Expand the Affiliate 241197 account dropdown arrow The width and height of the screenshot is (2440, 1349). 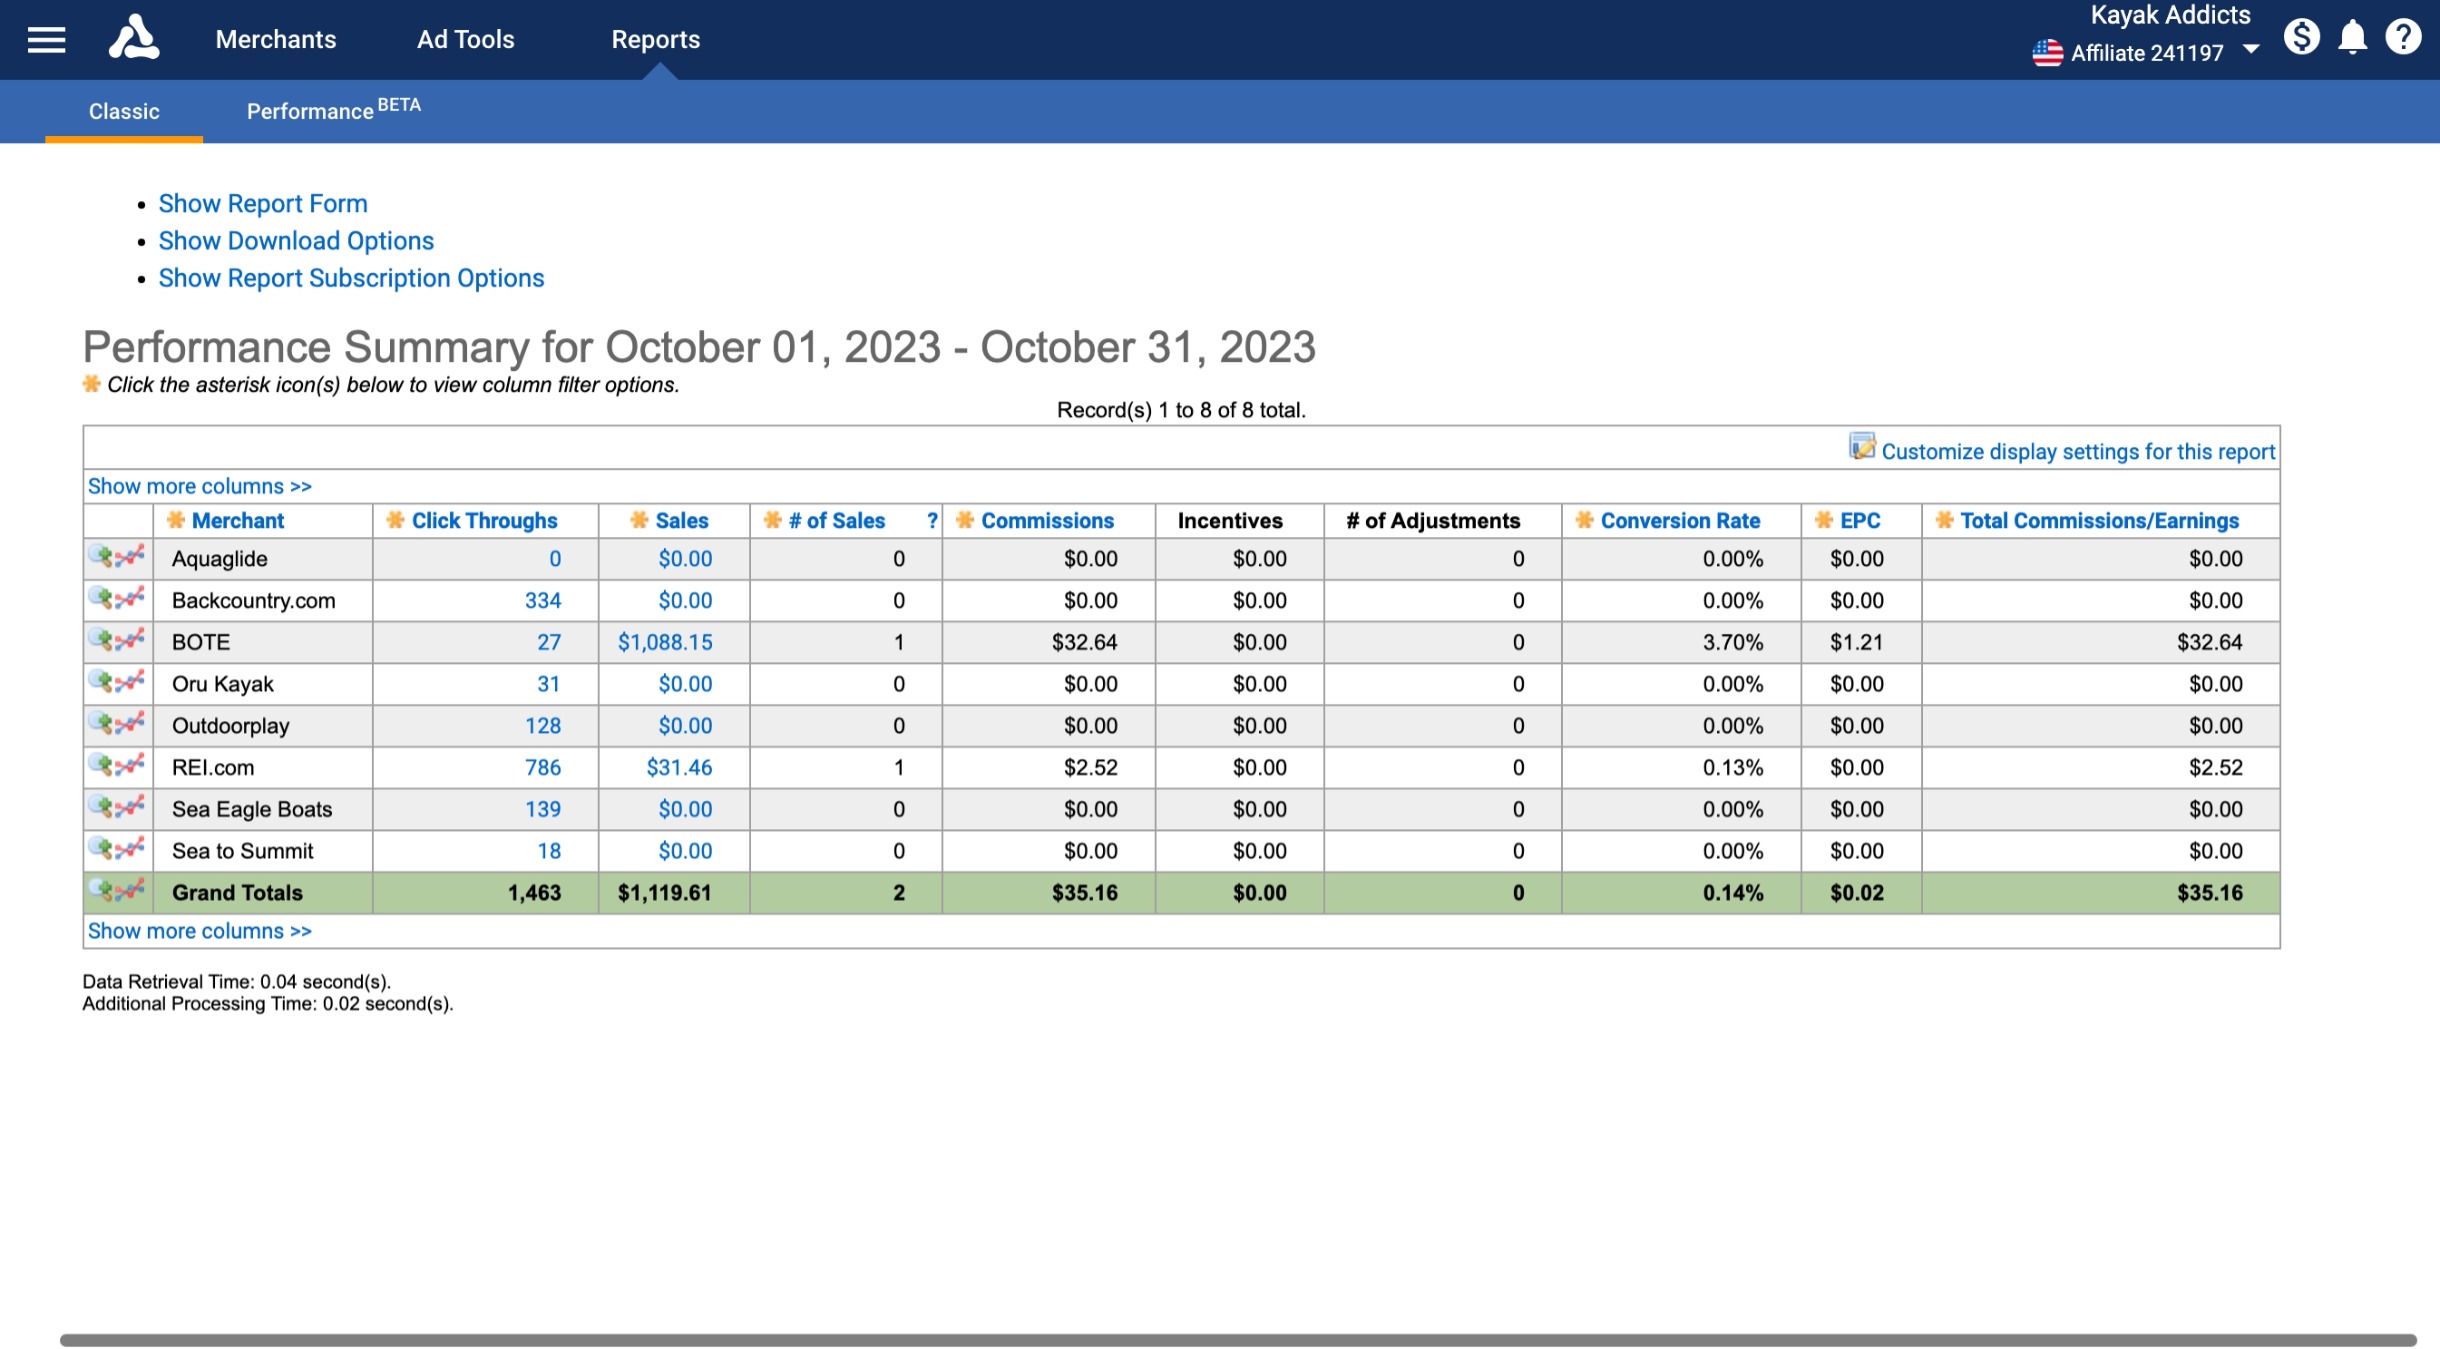pyautogui.click(x=2251, y=49)
